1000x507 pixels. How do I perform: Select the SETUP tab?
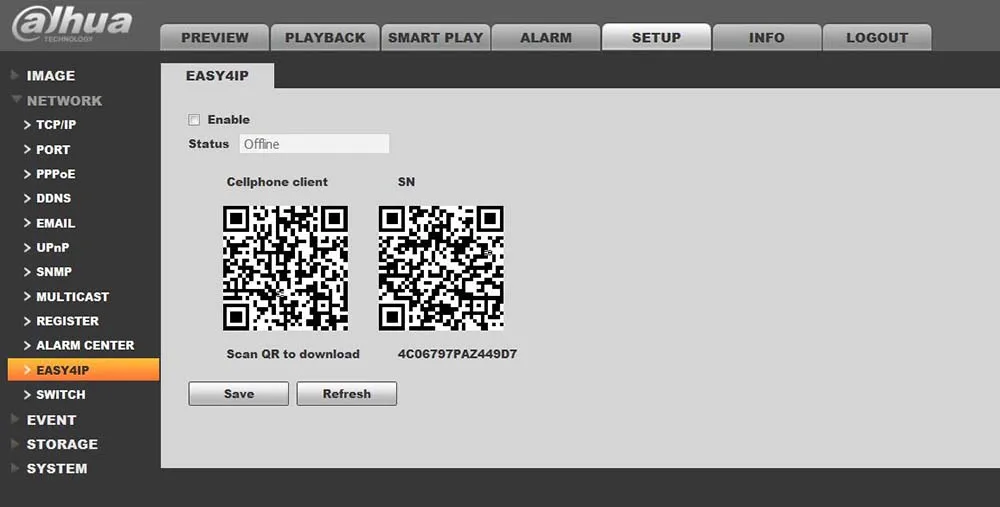[x=656, y=38]
